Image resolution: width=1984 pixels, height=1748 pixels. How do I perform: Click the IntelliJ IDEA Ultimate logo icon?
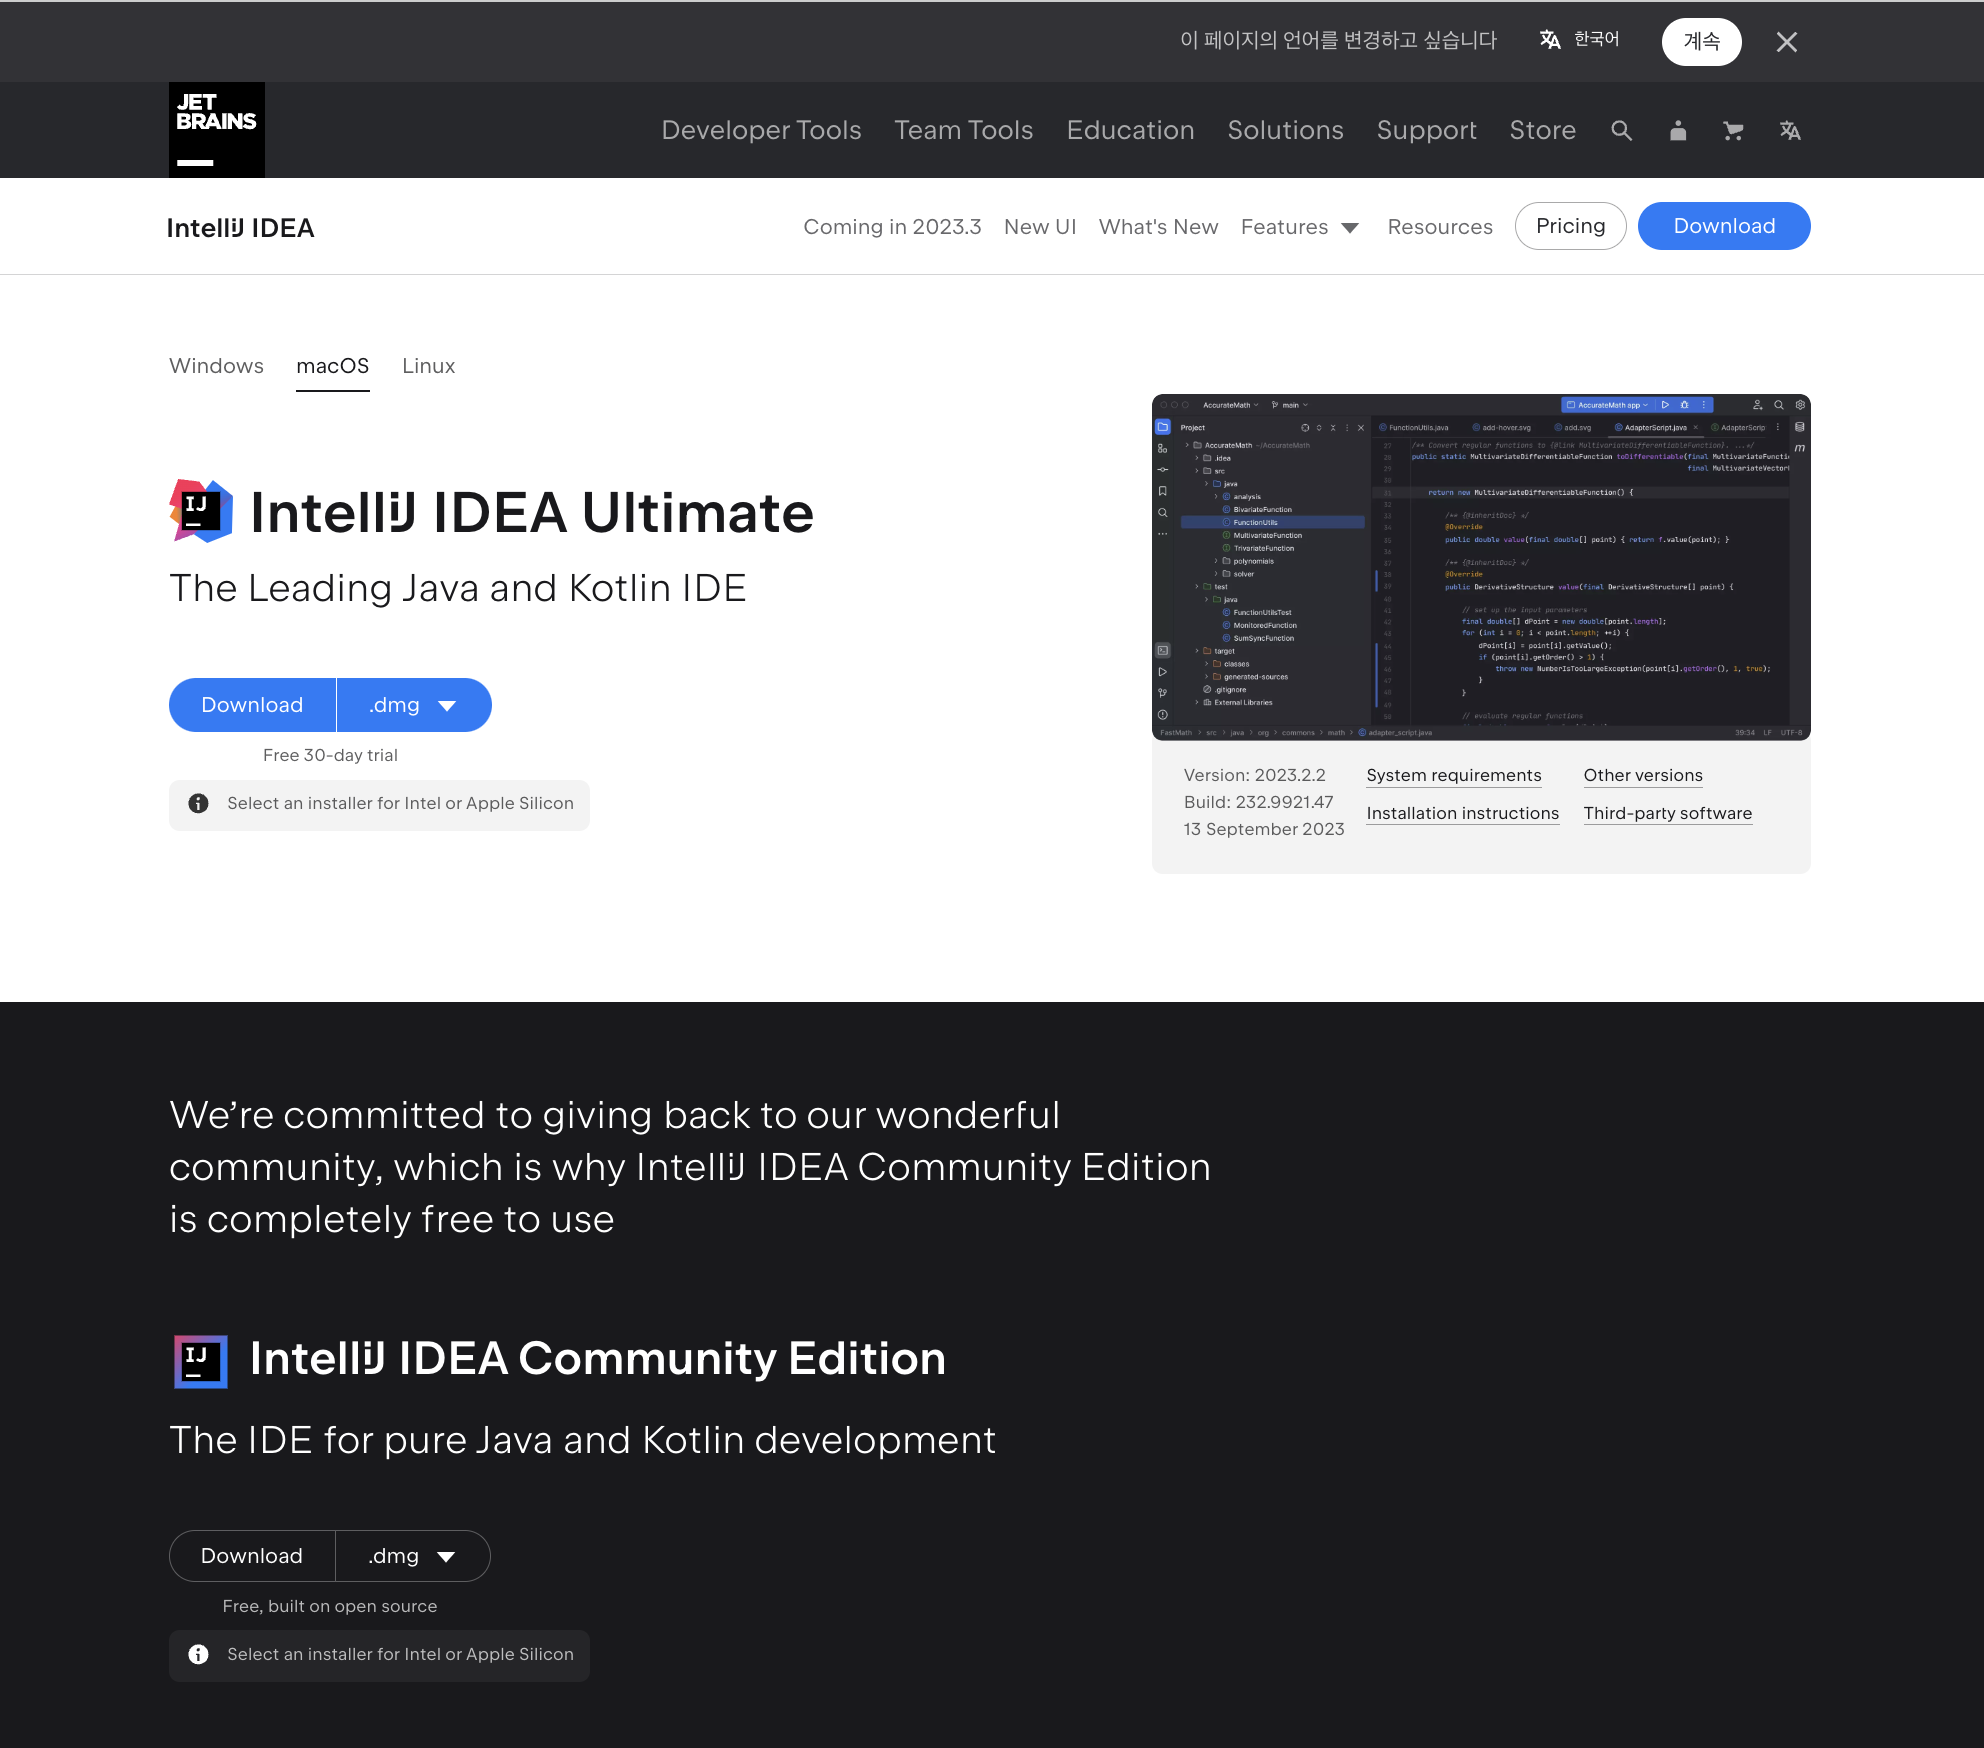[x=201, y=511]
